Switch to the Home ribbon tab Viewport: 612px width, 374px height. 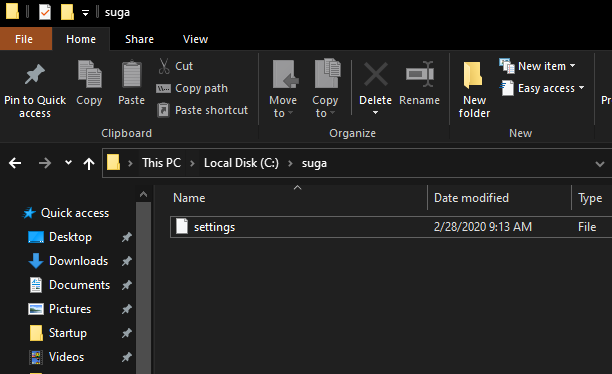[81, 39]
